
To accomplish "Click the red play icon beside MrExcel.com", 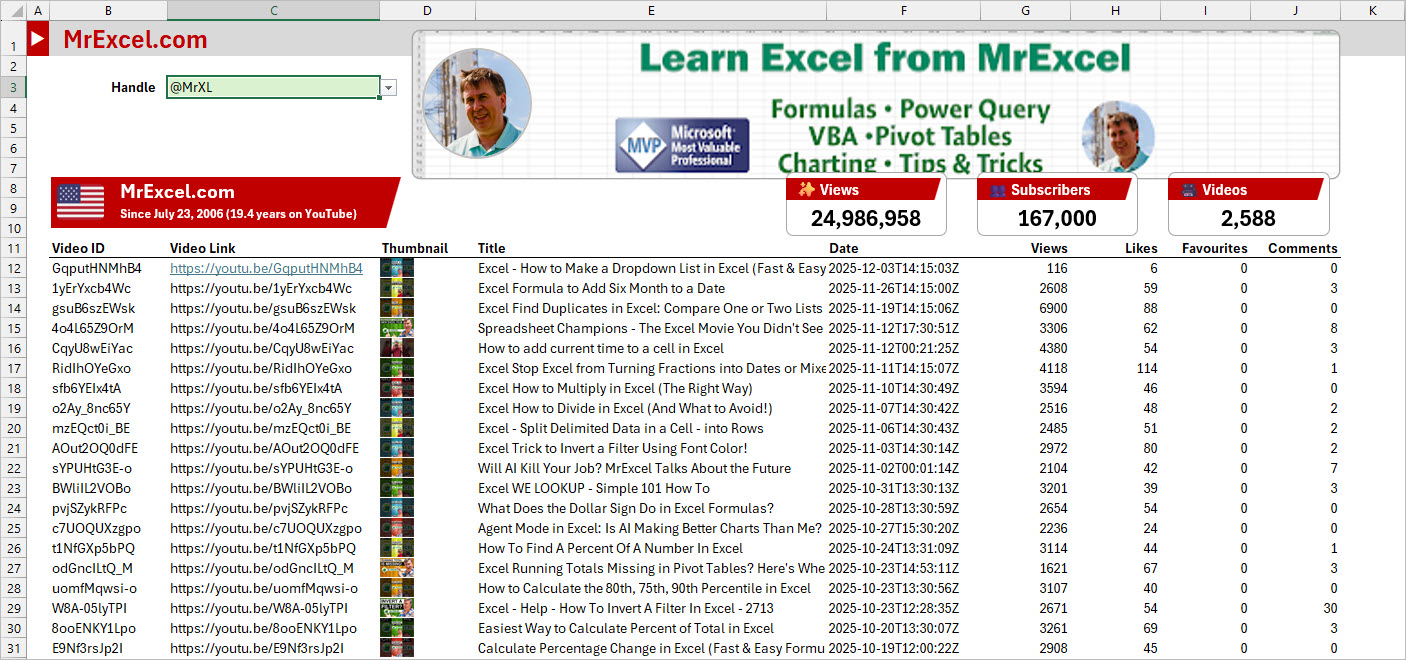I will coord(38,39).
